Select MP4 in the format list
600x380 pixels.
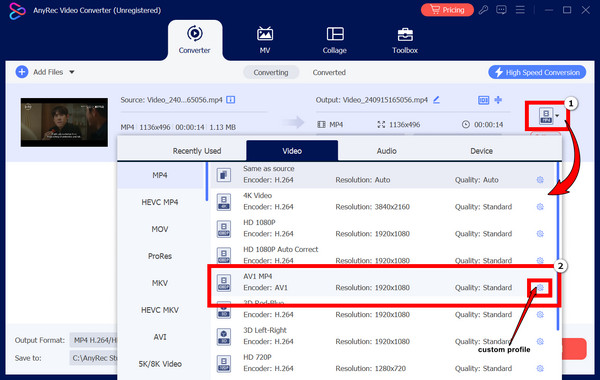tap(160, 175)
